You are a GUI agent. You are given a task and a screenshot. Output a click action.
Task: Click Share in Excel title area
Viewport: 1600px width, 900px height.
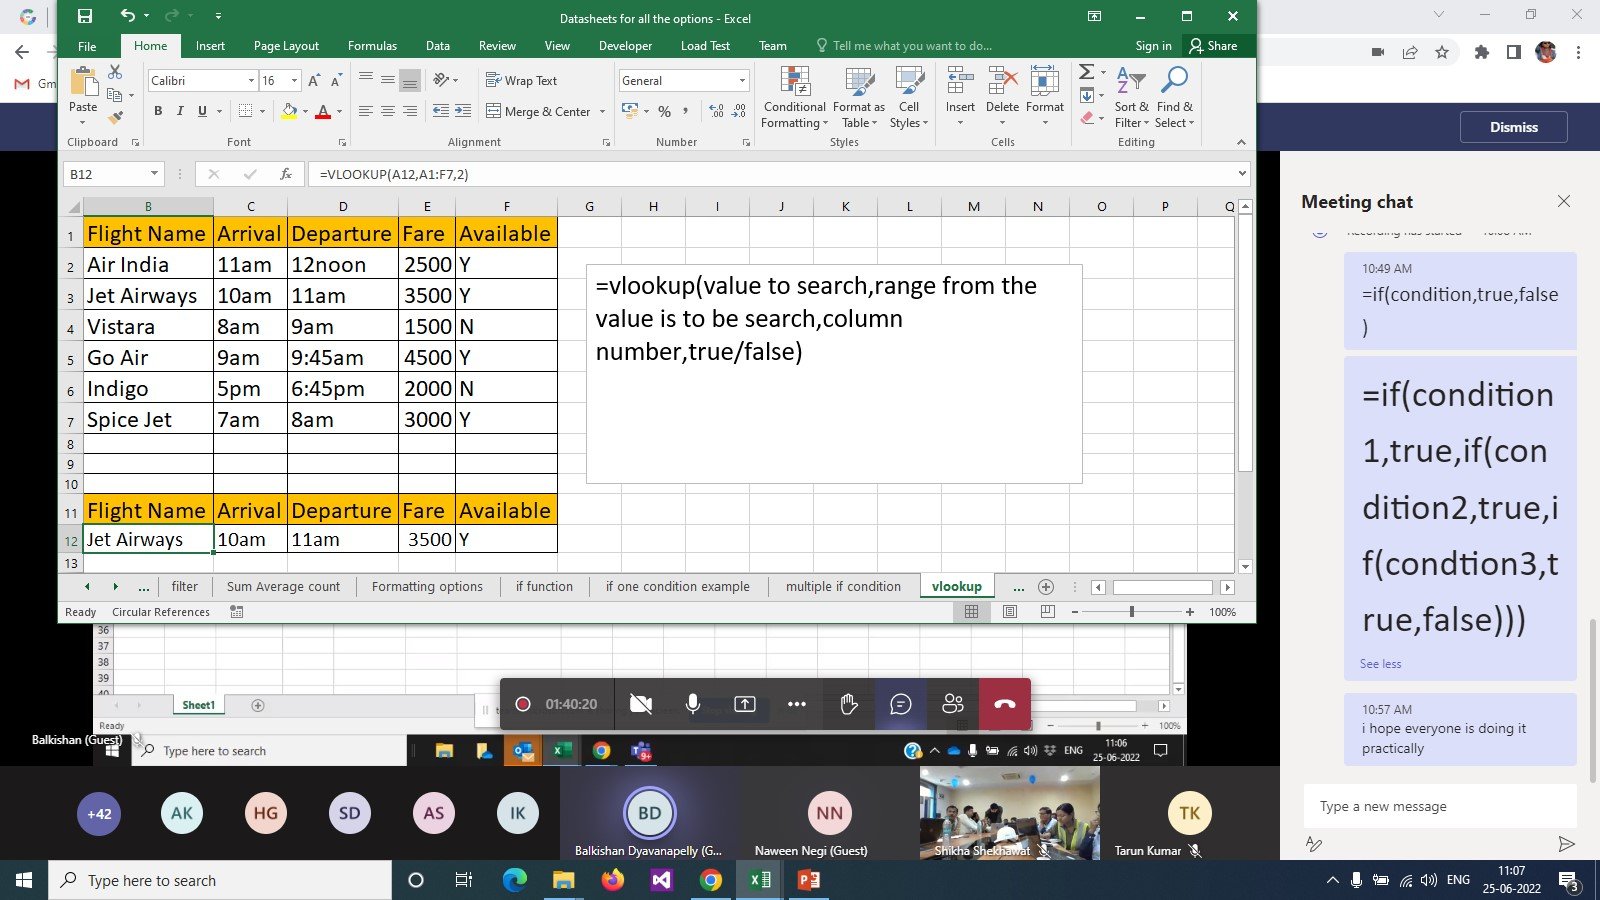point(1213,46)
